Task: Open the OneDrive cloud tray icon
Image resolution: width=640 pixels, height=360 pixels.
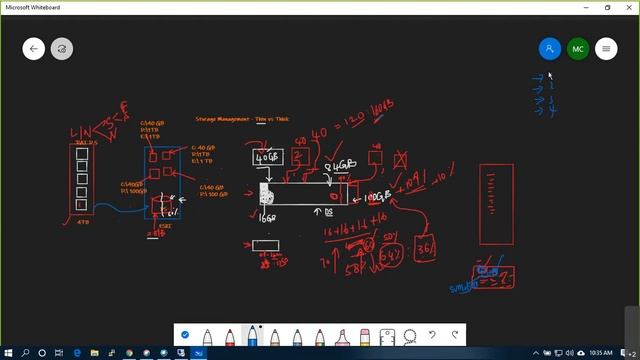Action: pos(581,353)
